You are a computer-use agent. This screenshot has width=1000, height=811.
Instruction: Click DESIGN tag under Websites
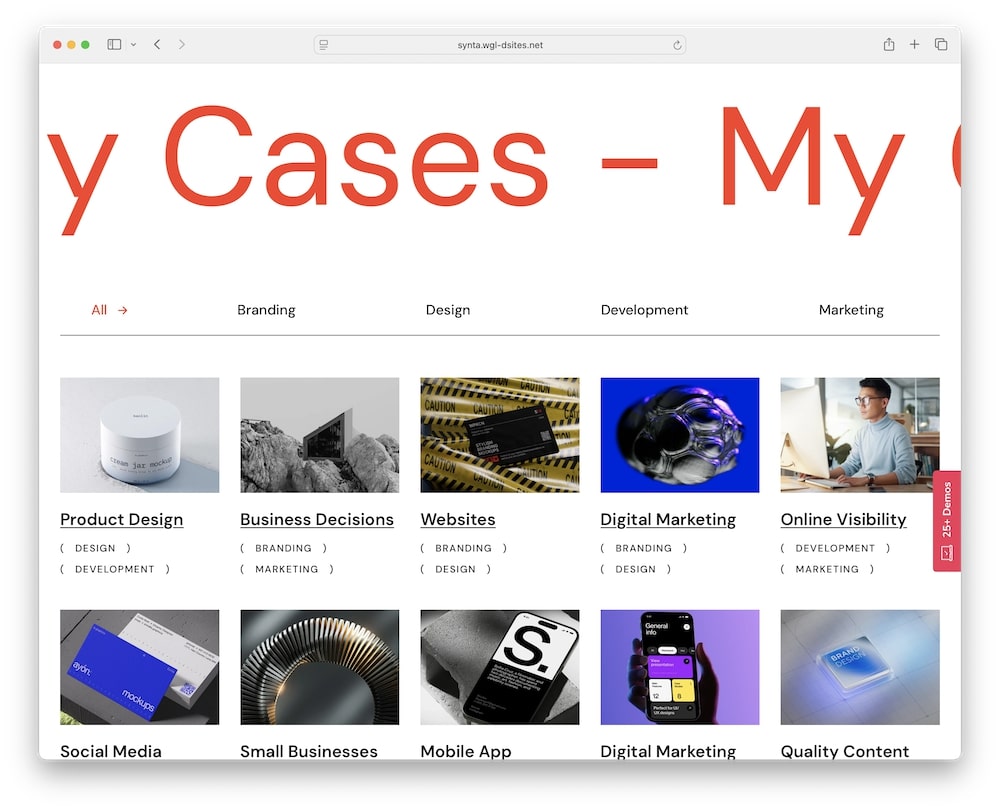(x=455, y=569)
